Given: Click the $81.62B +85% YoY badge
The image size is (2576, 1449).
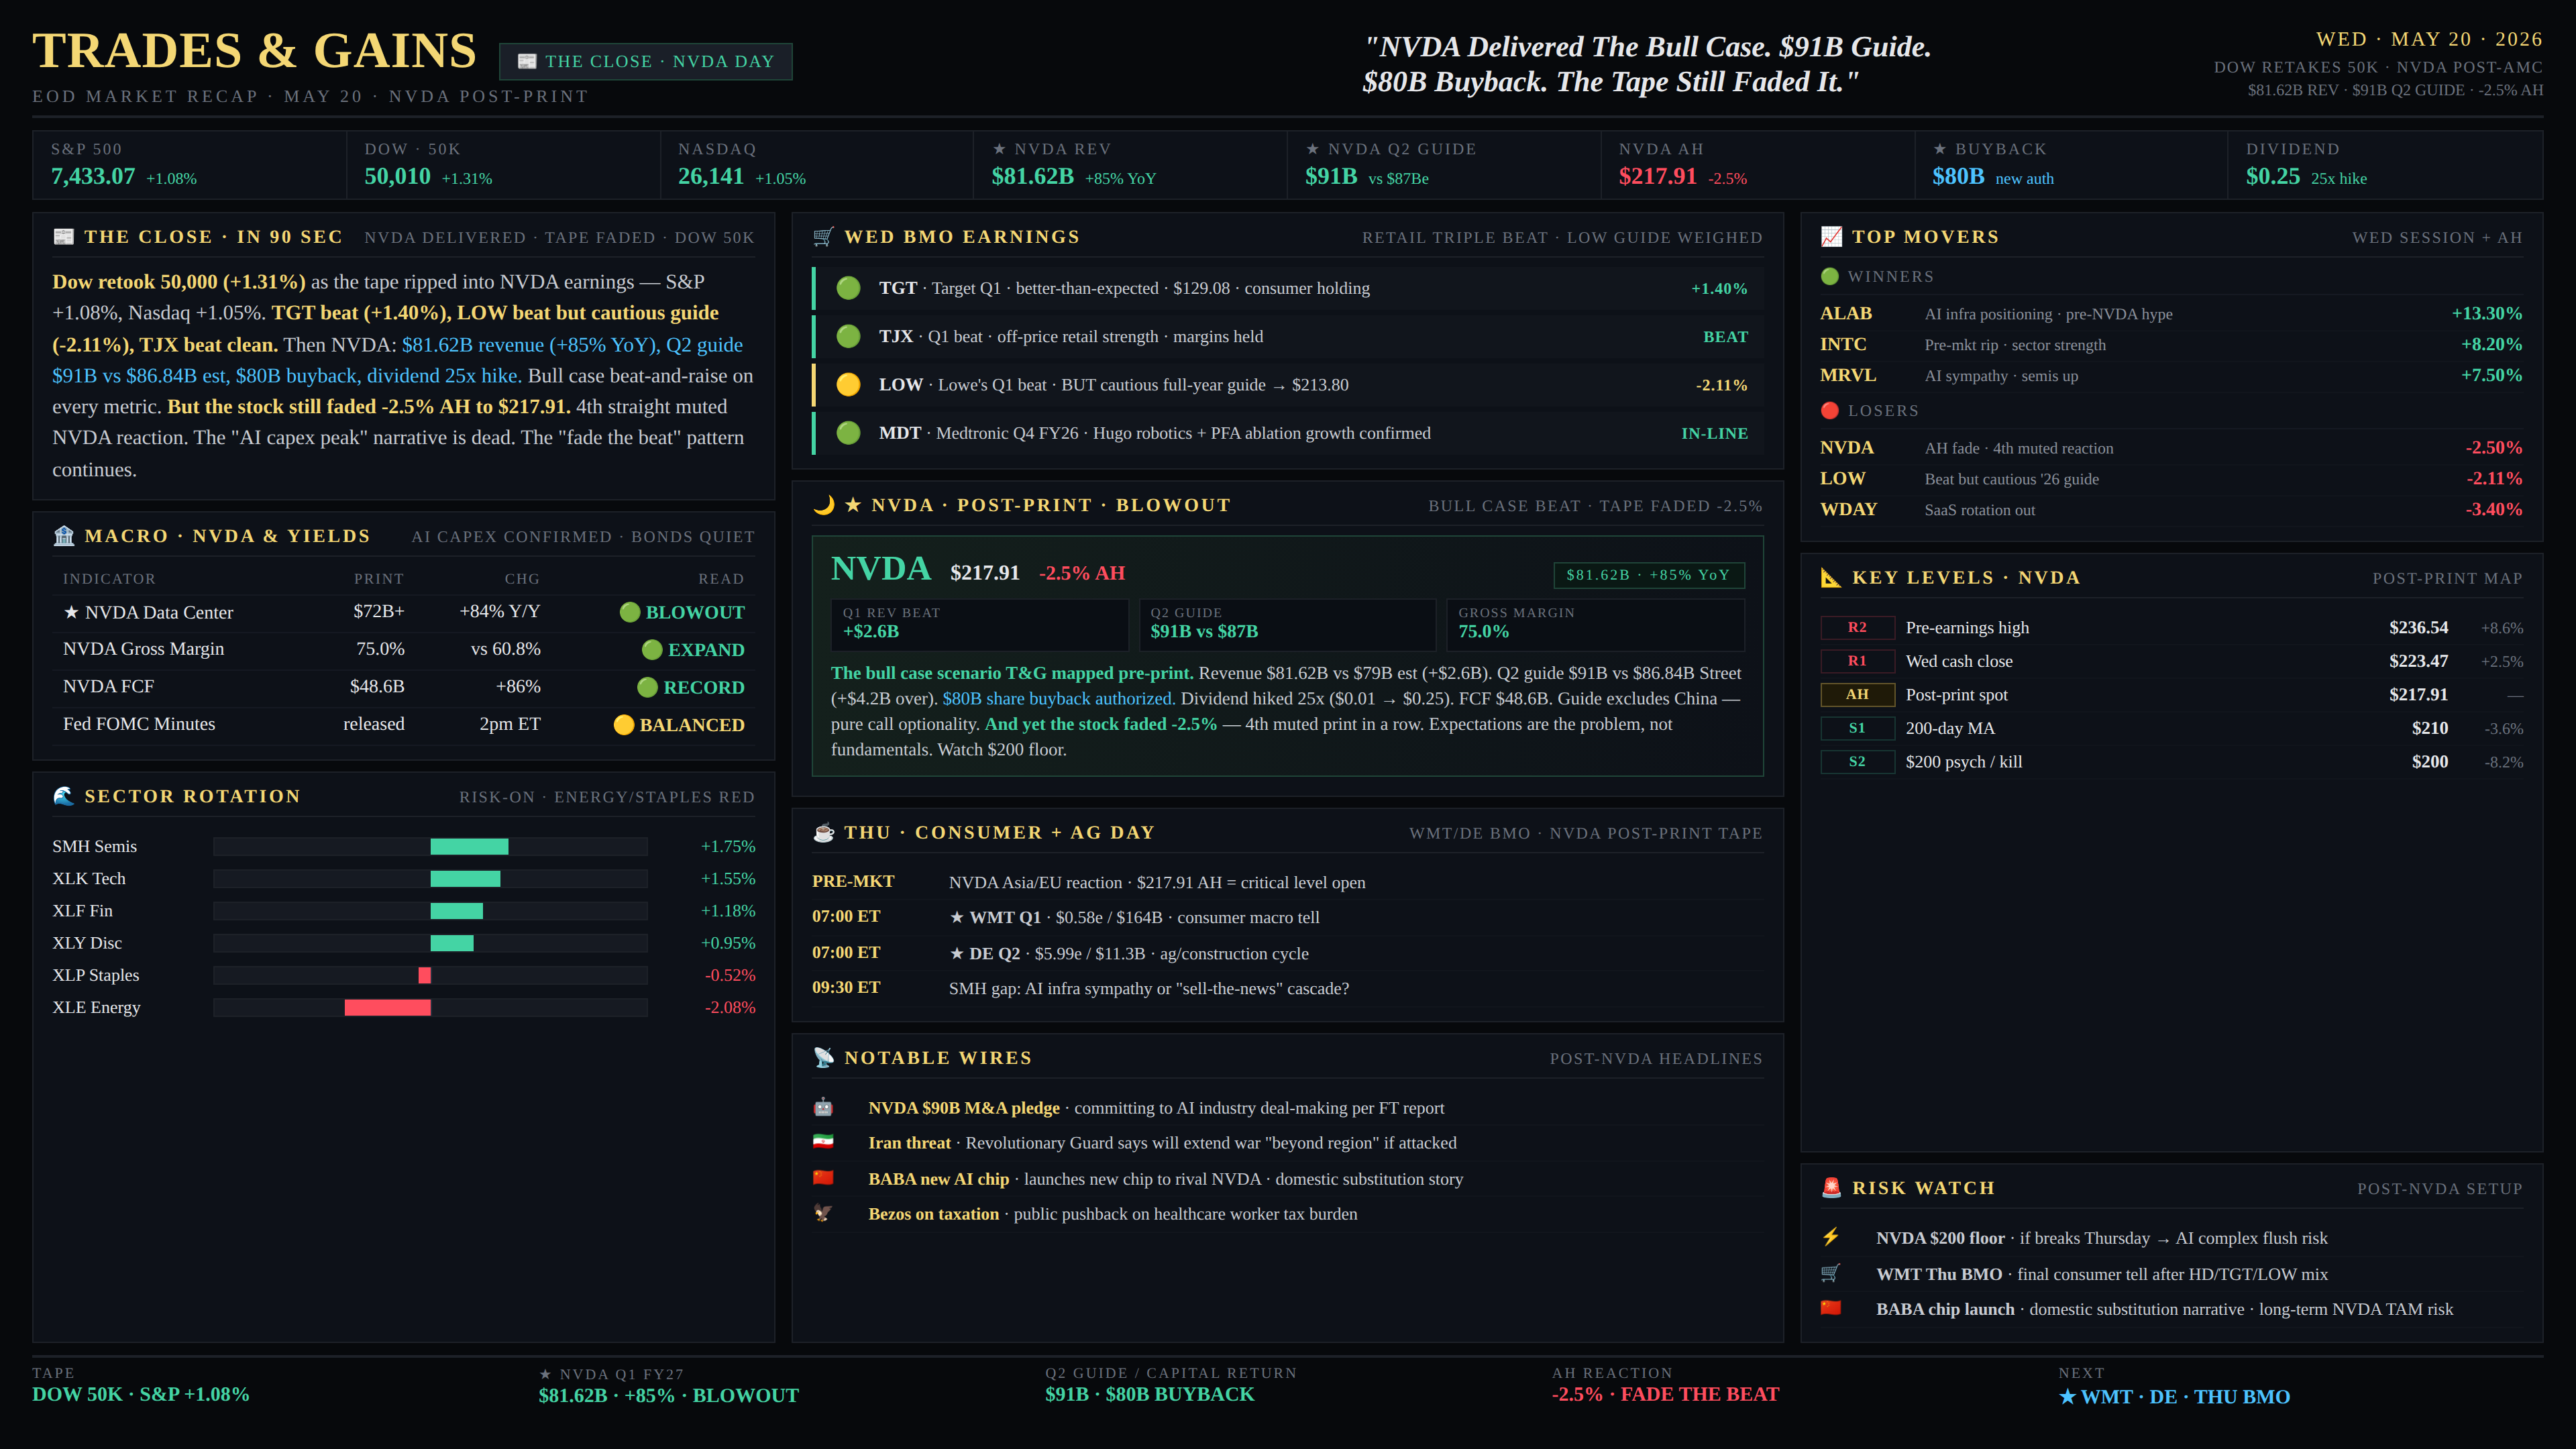Looking at the screenshot, I should pos(1648,575).
